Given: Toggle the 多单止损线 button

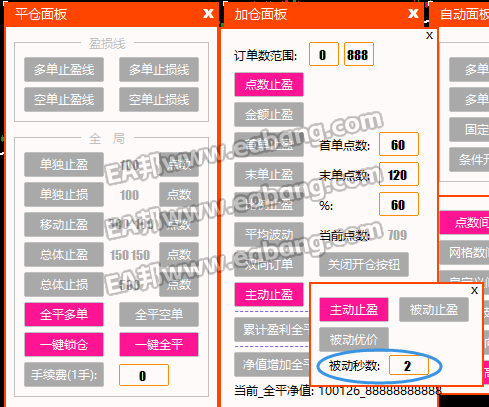Looking at the screenshot, I should [x=159, y=69].
